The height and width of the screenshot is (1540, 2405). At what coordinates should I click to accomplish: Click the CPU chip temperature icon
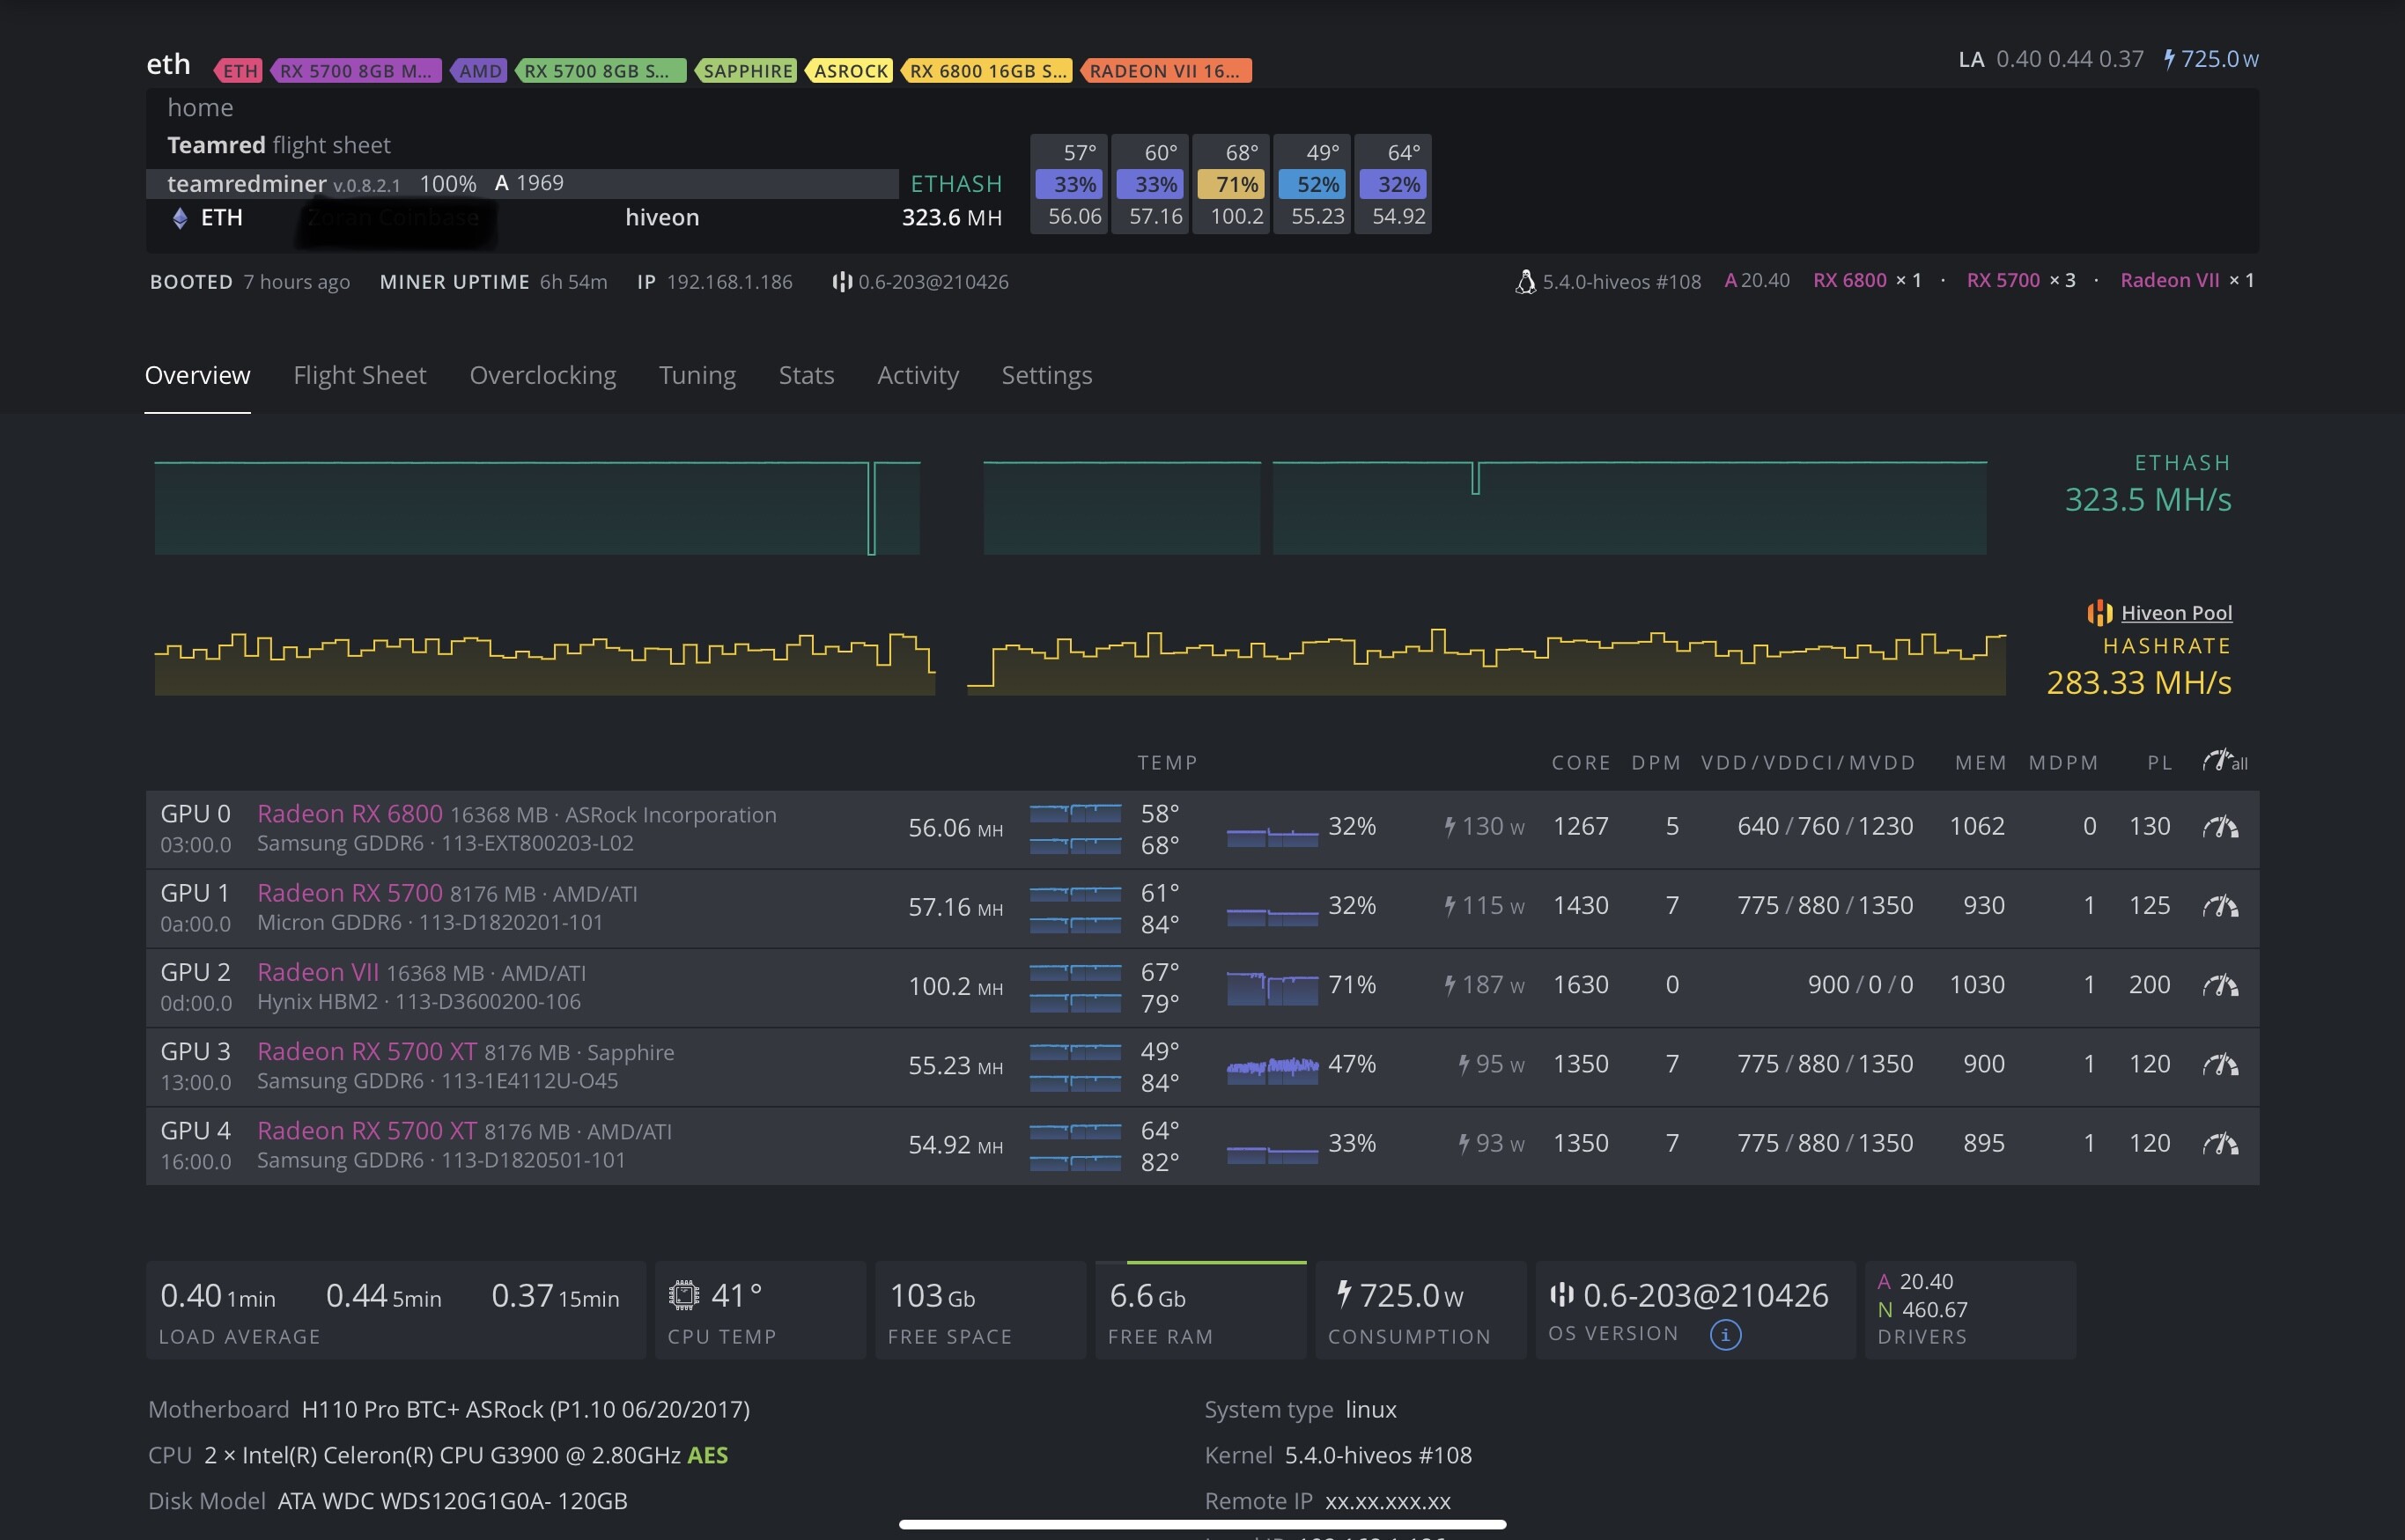coord(684,1295)
